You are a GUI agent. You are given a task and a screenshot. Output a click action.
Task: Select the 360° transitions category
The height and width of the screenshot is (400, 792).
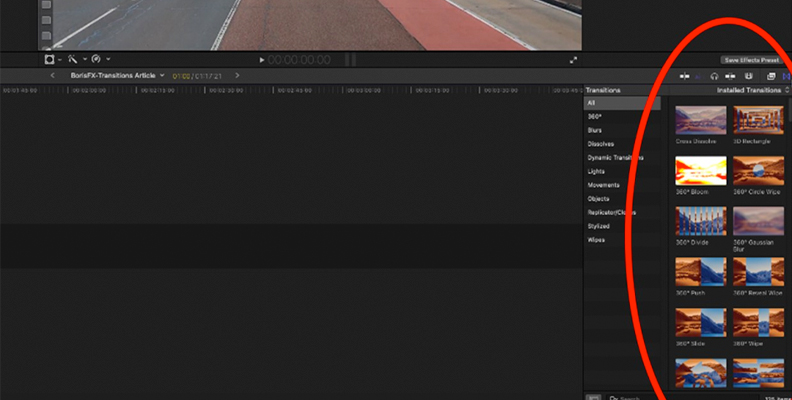[x=622, y=117]
